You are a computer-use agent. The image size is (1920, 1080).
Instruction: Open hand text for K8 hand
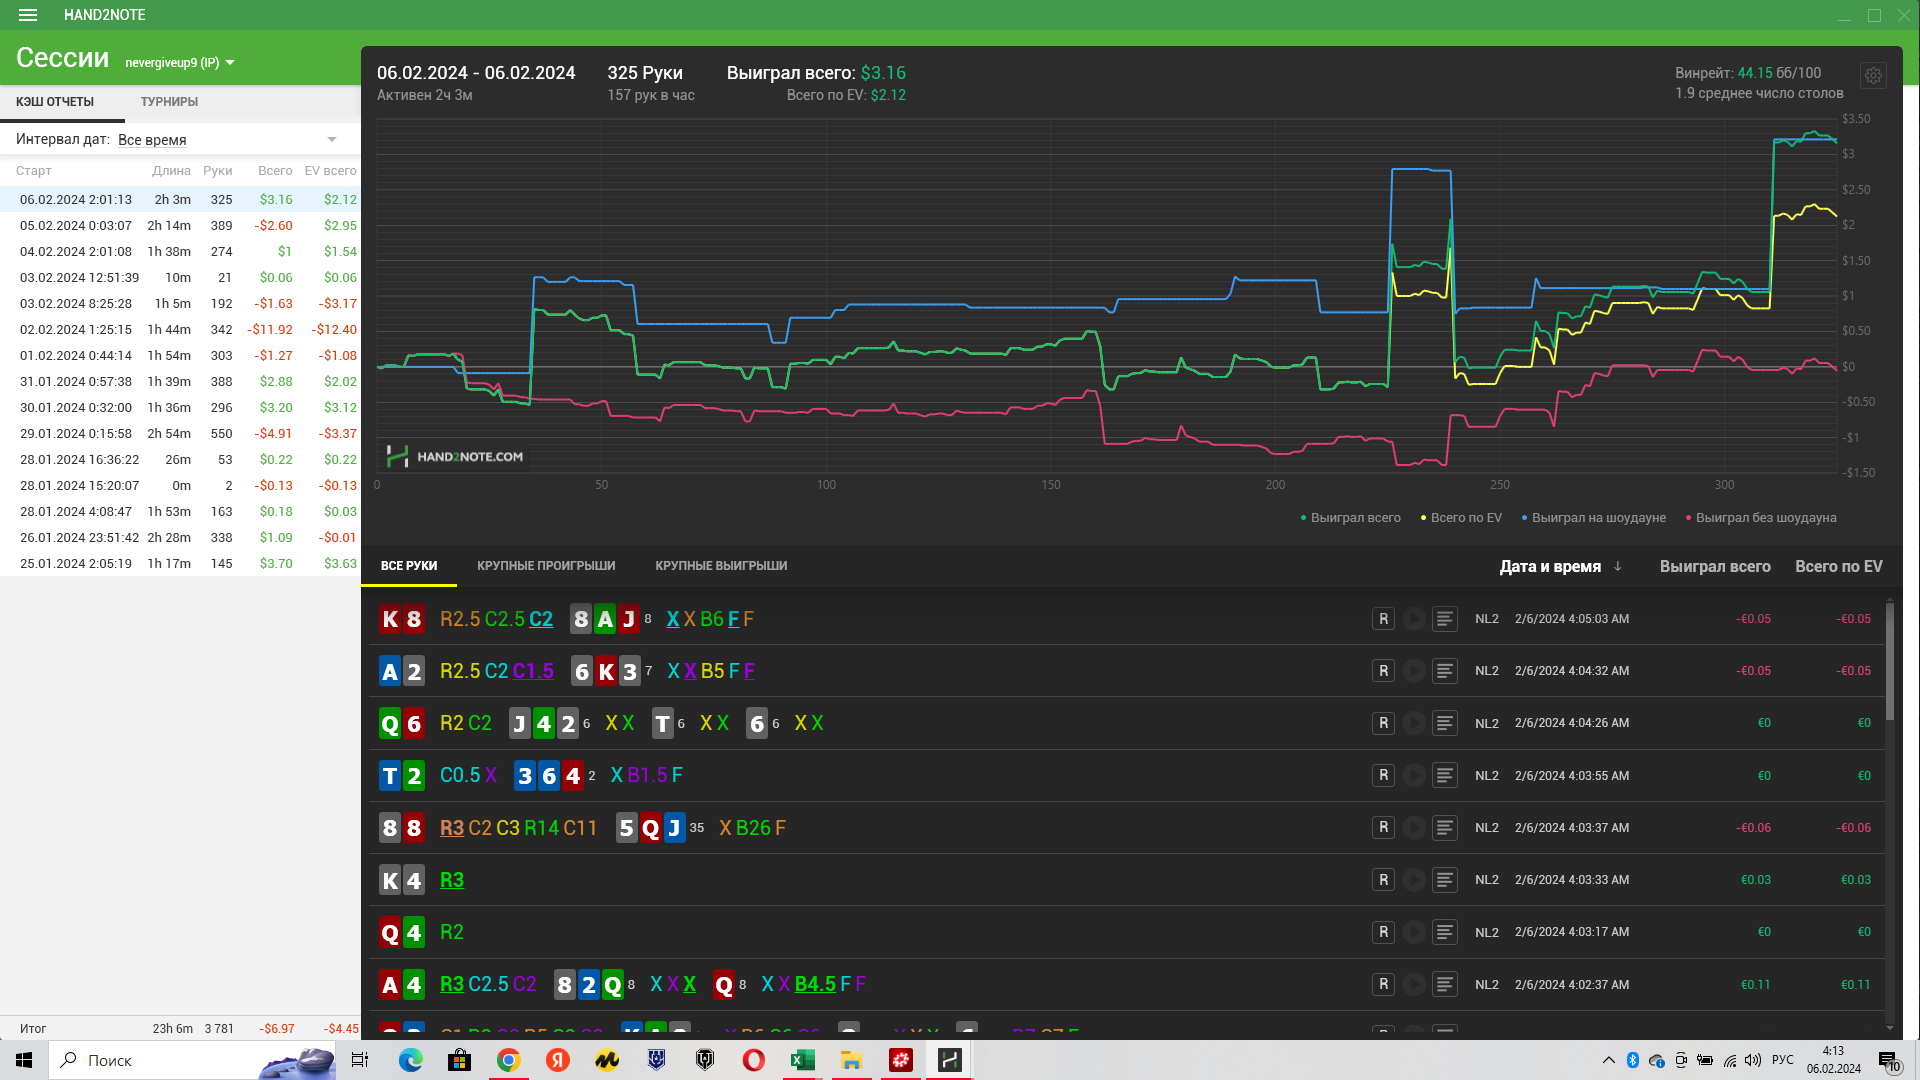point(1445,619)
